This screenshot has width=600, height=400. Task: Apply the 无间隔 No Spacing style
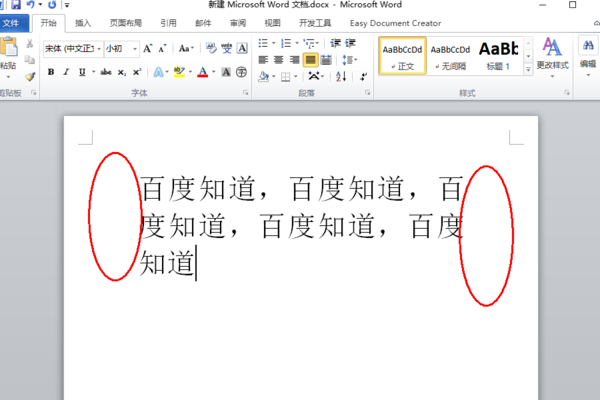(x=450, y=56)
